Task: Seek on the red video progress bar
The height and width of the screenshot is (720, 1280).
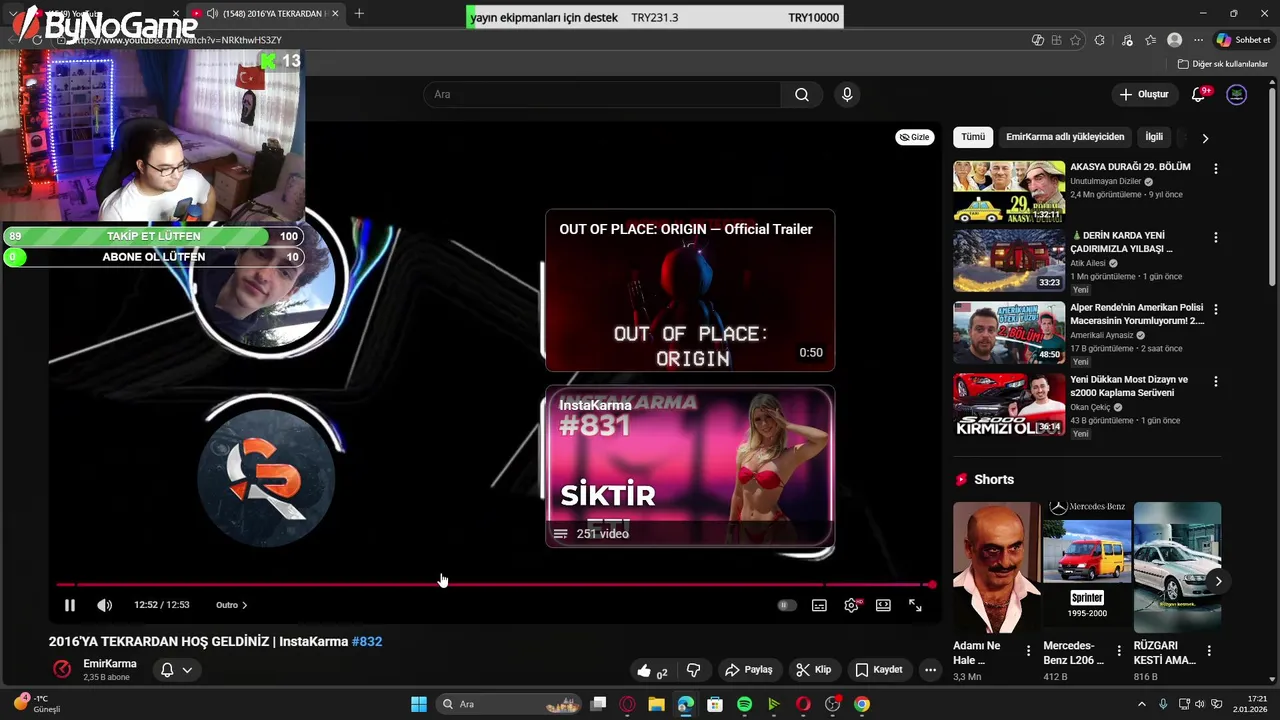Action: (x=494, y=584)
